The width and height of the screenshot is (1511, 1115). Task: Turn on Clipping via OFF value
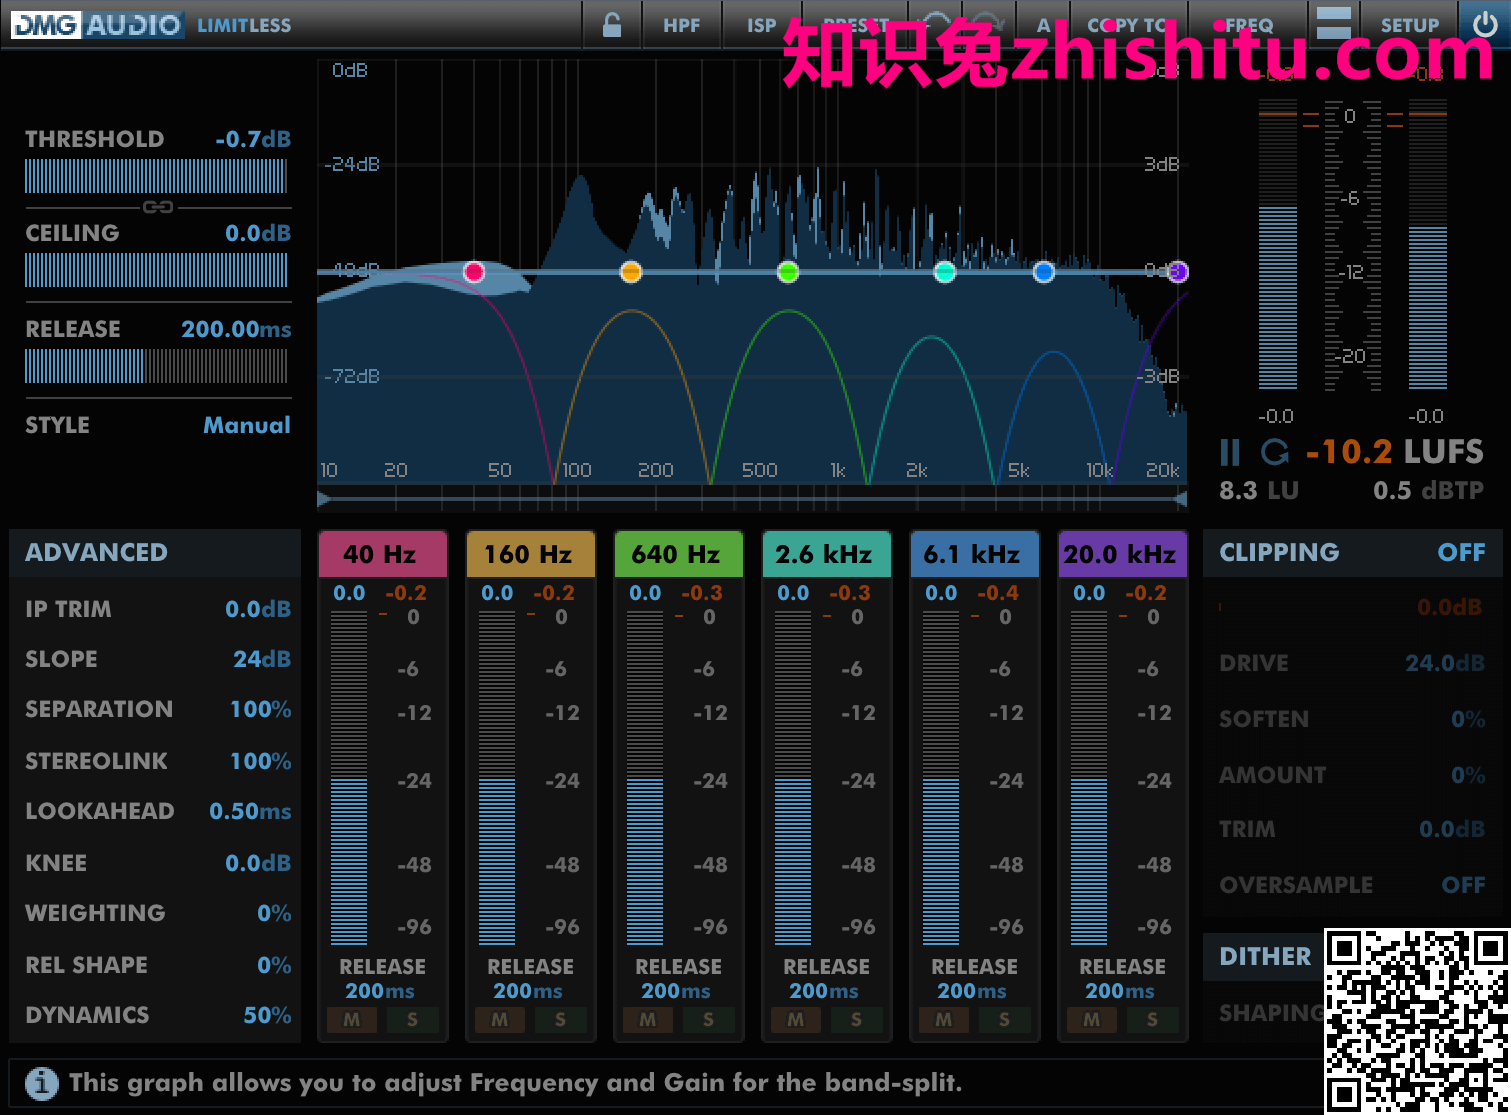1461,552
